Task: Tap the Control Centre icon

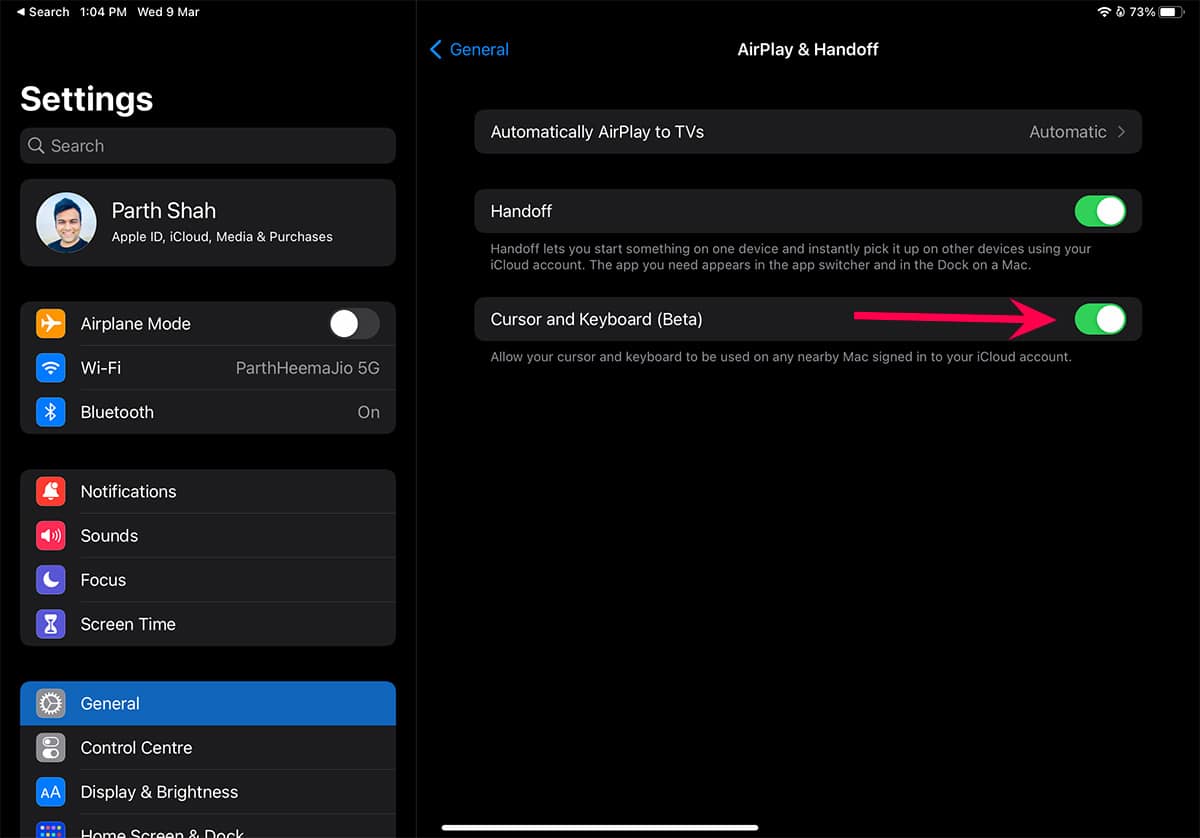Action: tap(50, 748)
